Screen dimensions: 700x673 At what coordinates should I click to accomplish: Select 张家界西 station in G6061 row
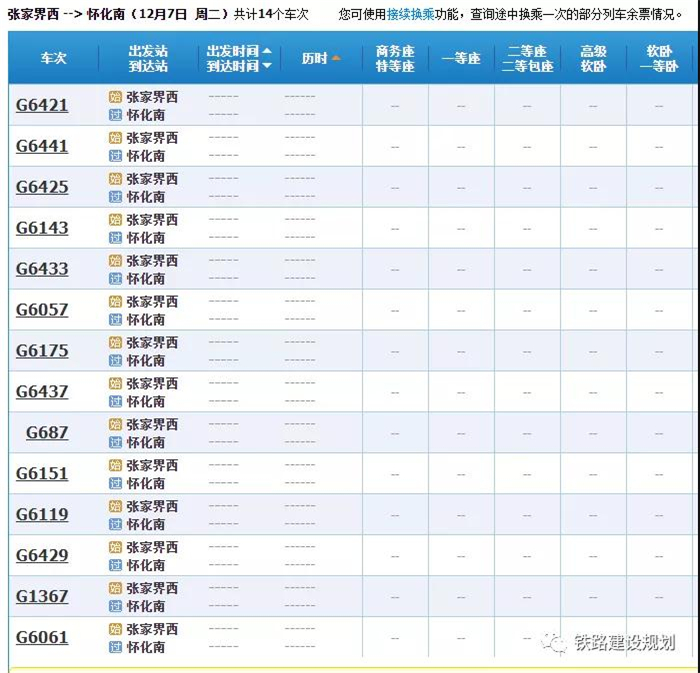tap(152, 629)
